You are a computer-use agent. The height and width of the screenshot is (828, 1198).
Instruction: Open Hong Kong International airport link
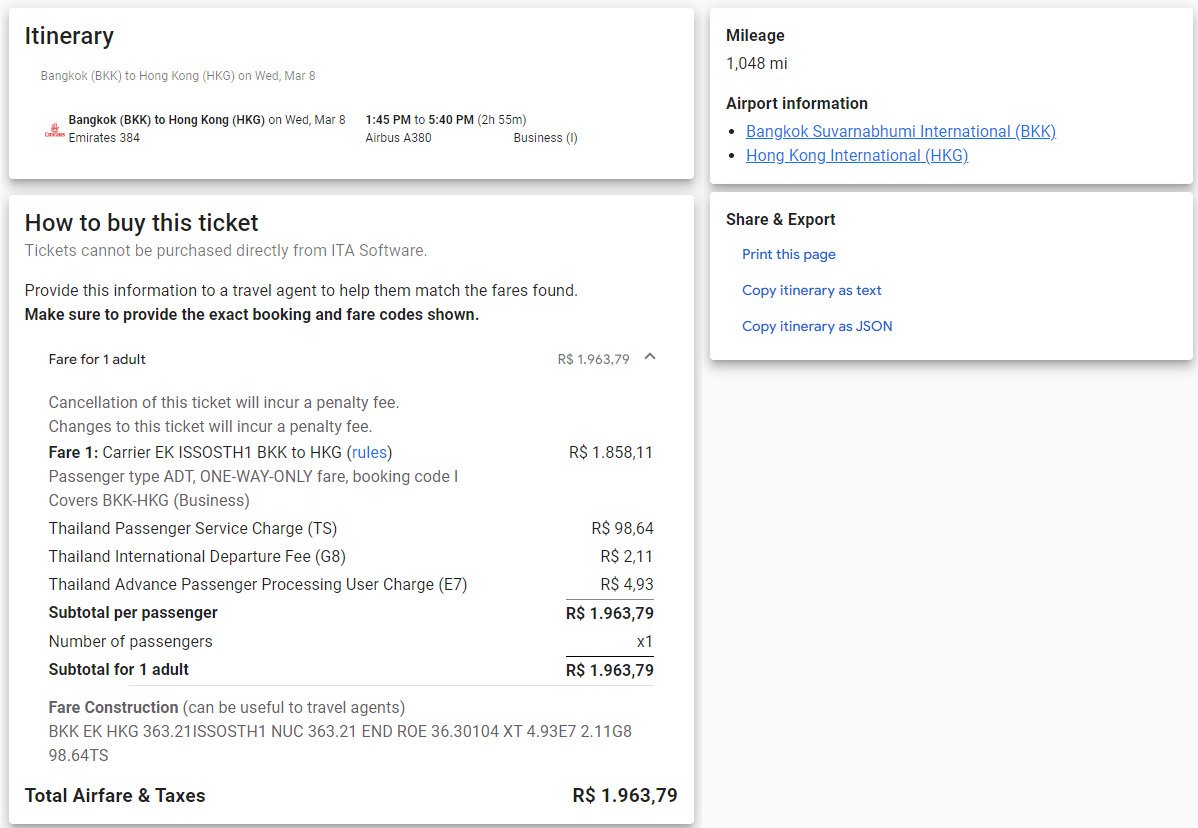click(856, 155)
